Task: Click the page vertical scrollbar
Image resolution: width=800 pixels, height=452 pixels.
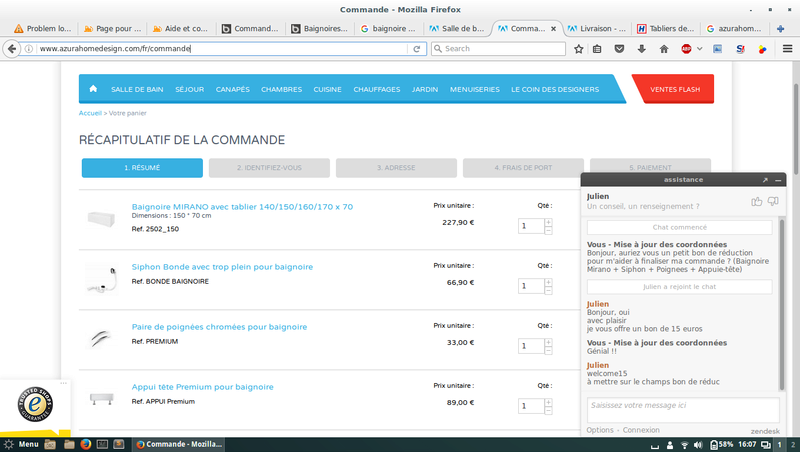Action: coord(796,129)
